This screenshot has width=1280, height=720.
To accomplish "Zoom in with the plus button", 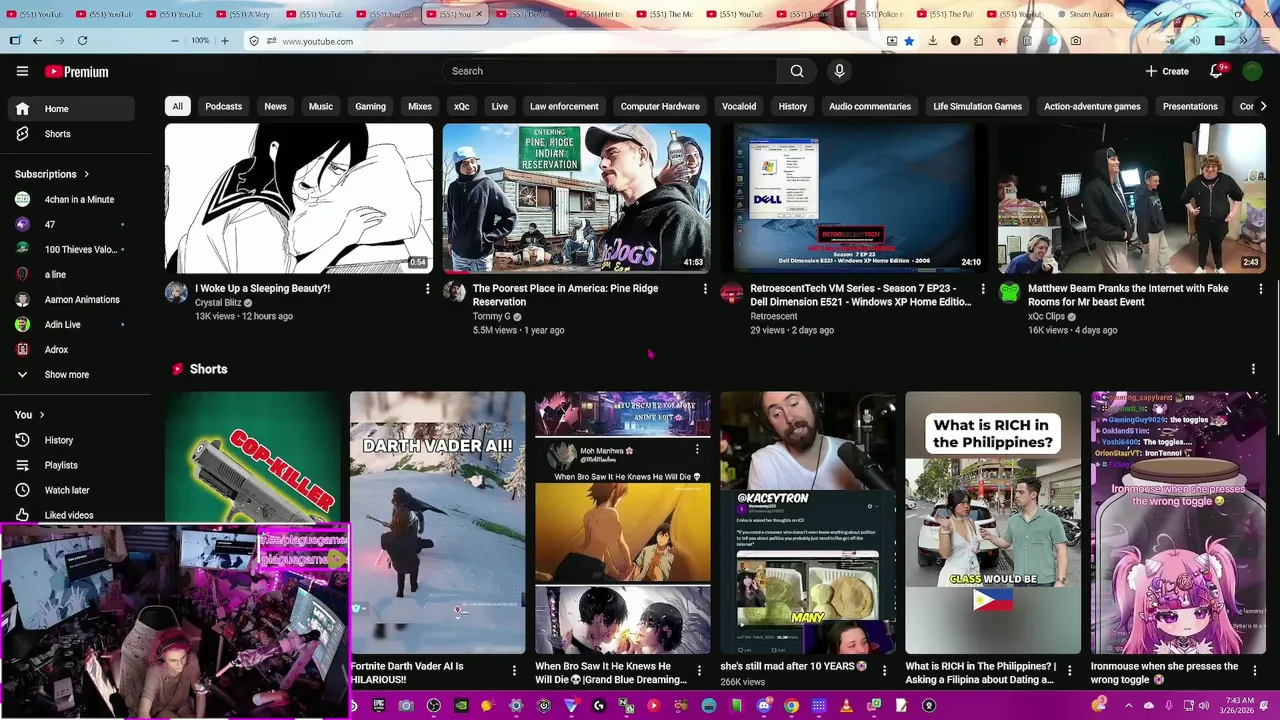I will pos(224,41).
